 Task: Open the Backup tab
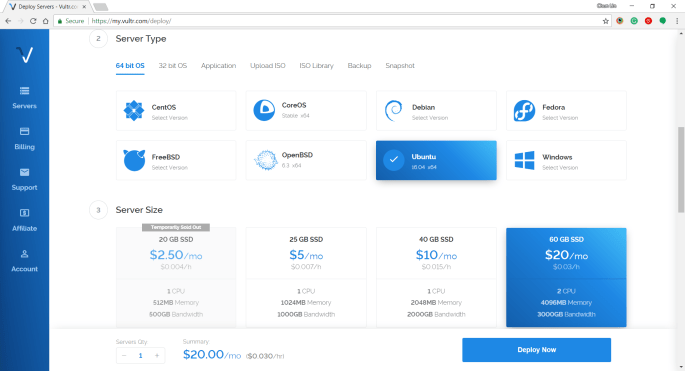pyautogui.click(x=359, y=66)
